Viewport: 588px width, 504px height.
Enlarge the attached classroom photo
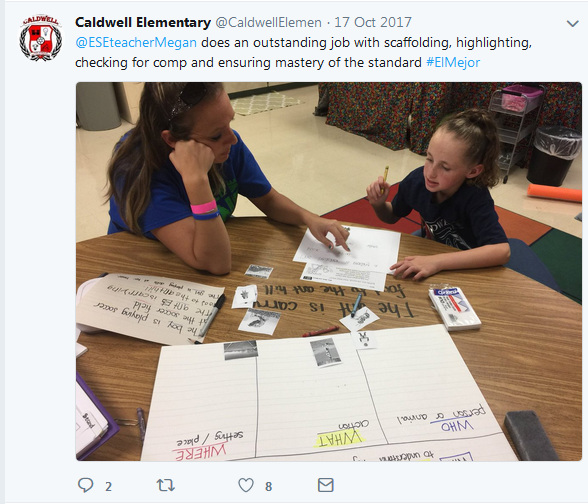pos(329,272)
